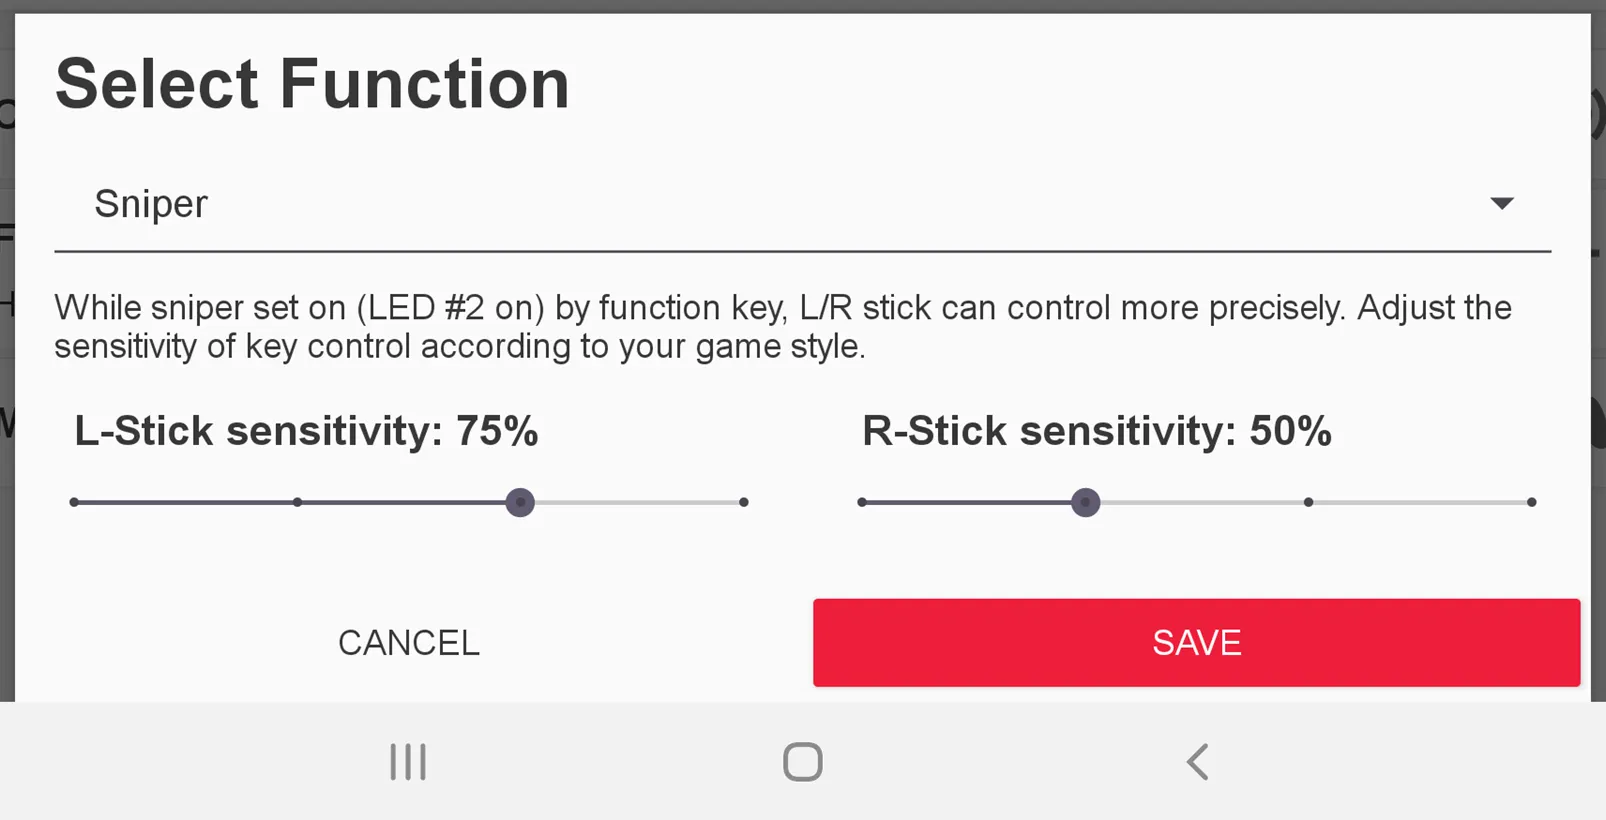Image resolution: width=1606 pixels, height=820 pixels.
Task: Set L-Stick sensitivity to the leftmost tick
Action: [x=74, y=502]
